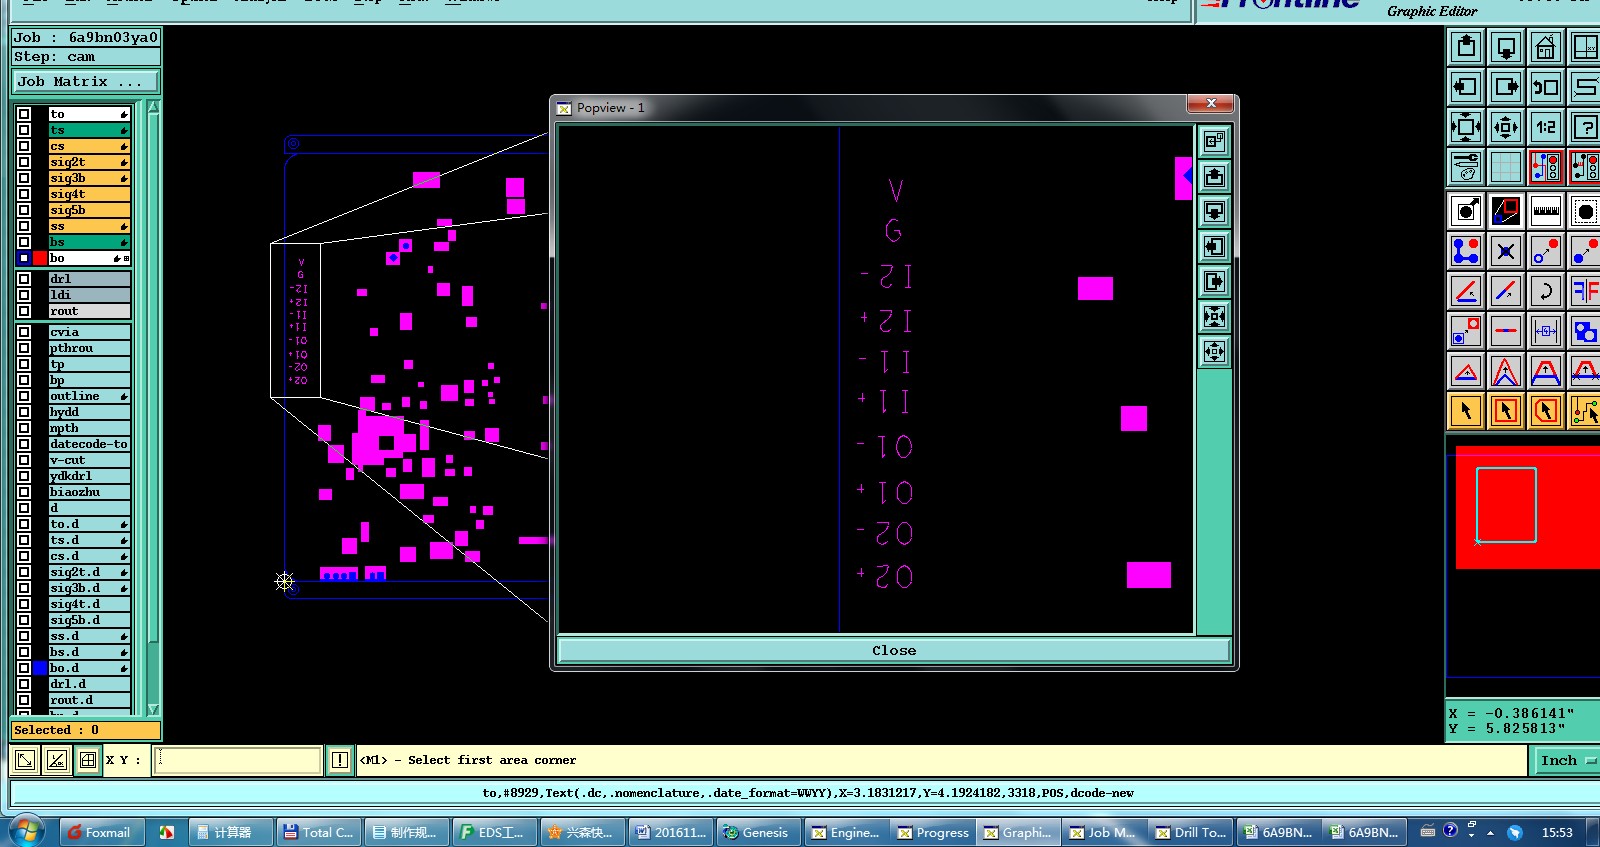
Task: Click the Popview zoom out icon
Action: pos(1214,351)
